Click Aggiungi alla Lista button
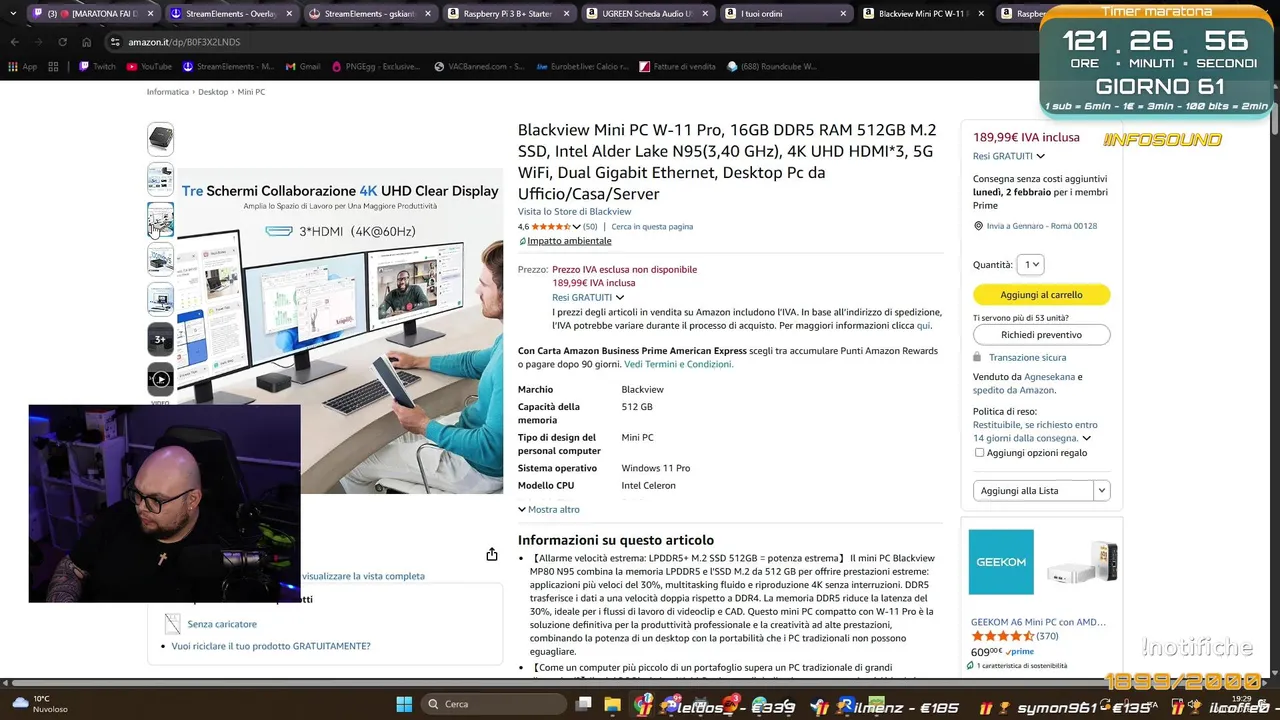The height and width of the screenshot is (720, 1280). click(1033, 491)
